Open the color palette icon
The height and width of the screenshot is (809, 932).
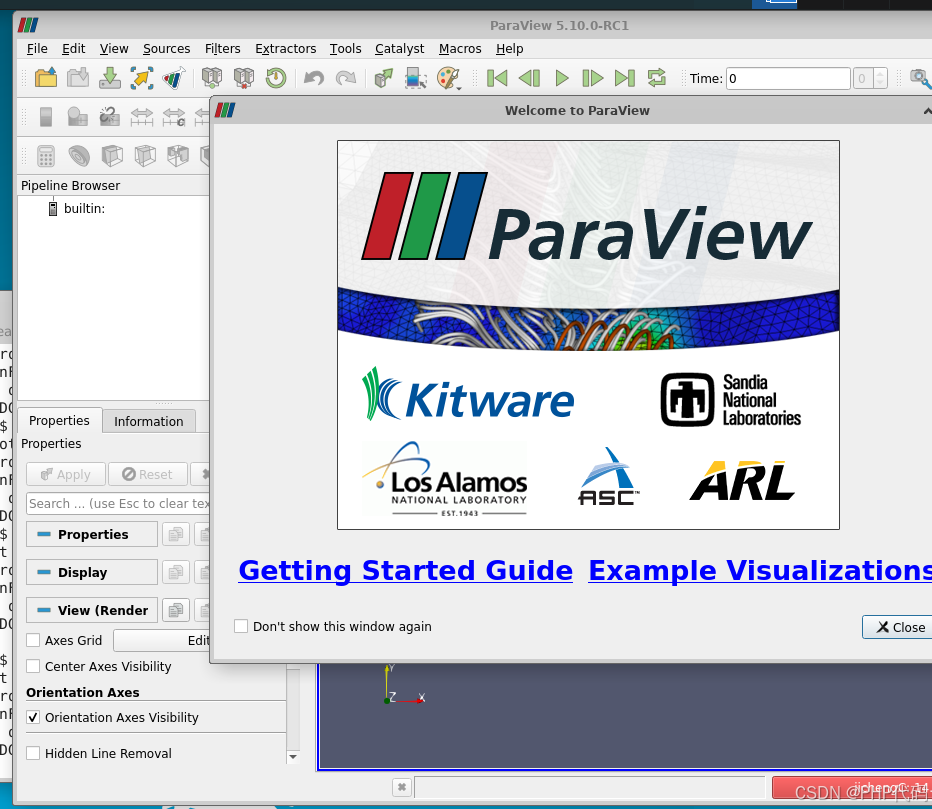(448, 78)
